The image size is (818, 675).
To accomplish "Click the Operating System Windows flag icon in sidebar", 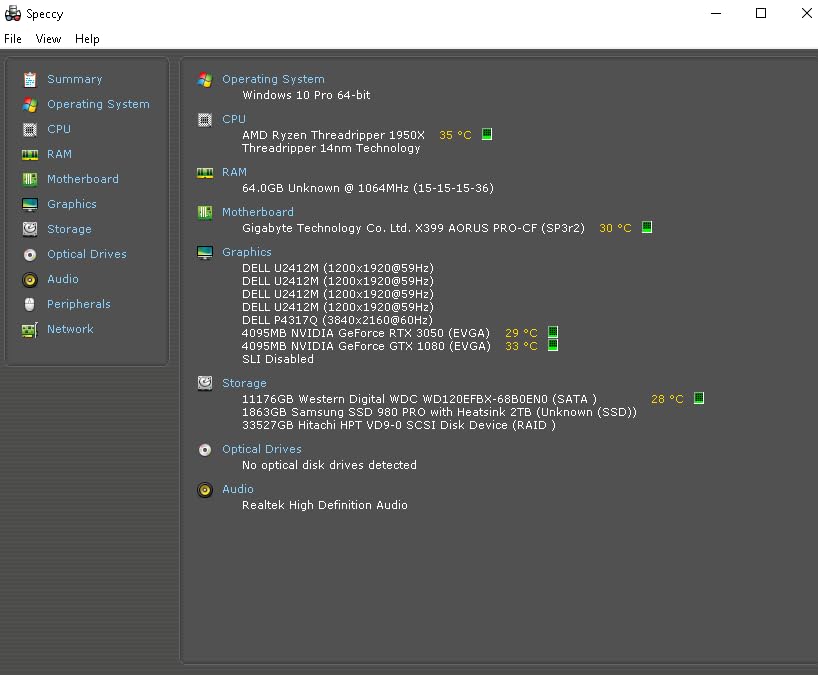I will [x=30, y=104].
